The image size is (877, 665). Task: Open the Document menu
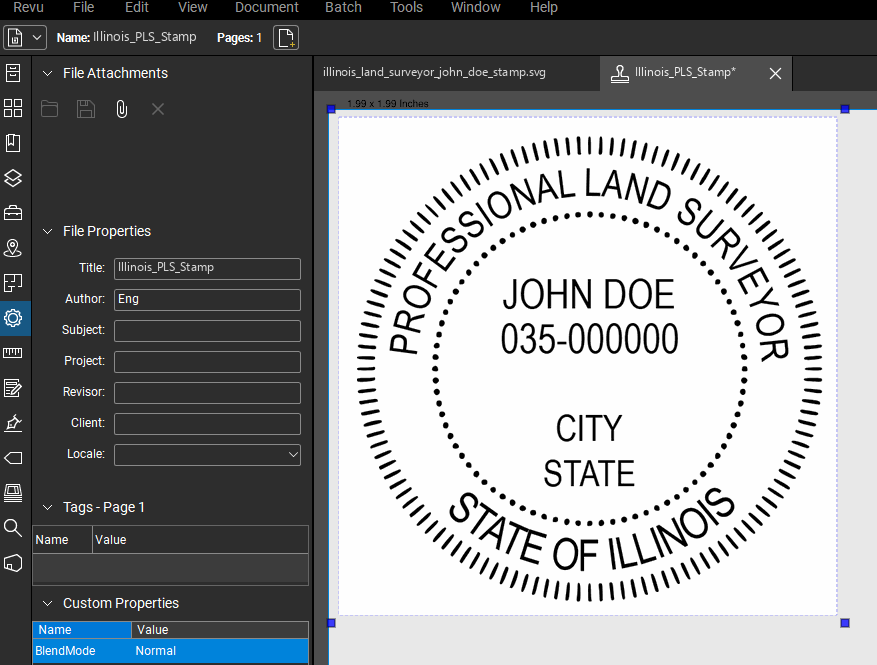click(267, 7)
